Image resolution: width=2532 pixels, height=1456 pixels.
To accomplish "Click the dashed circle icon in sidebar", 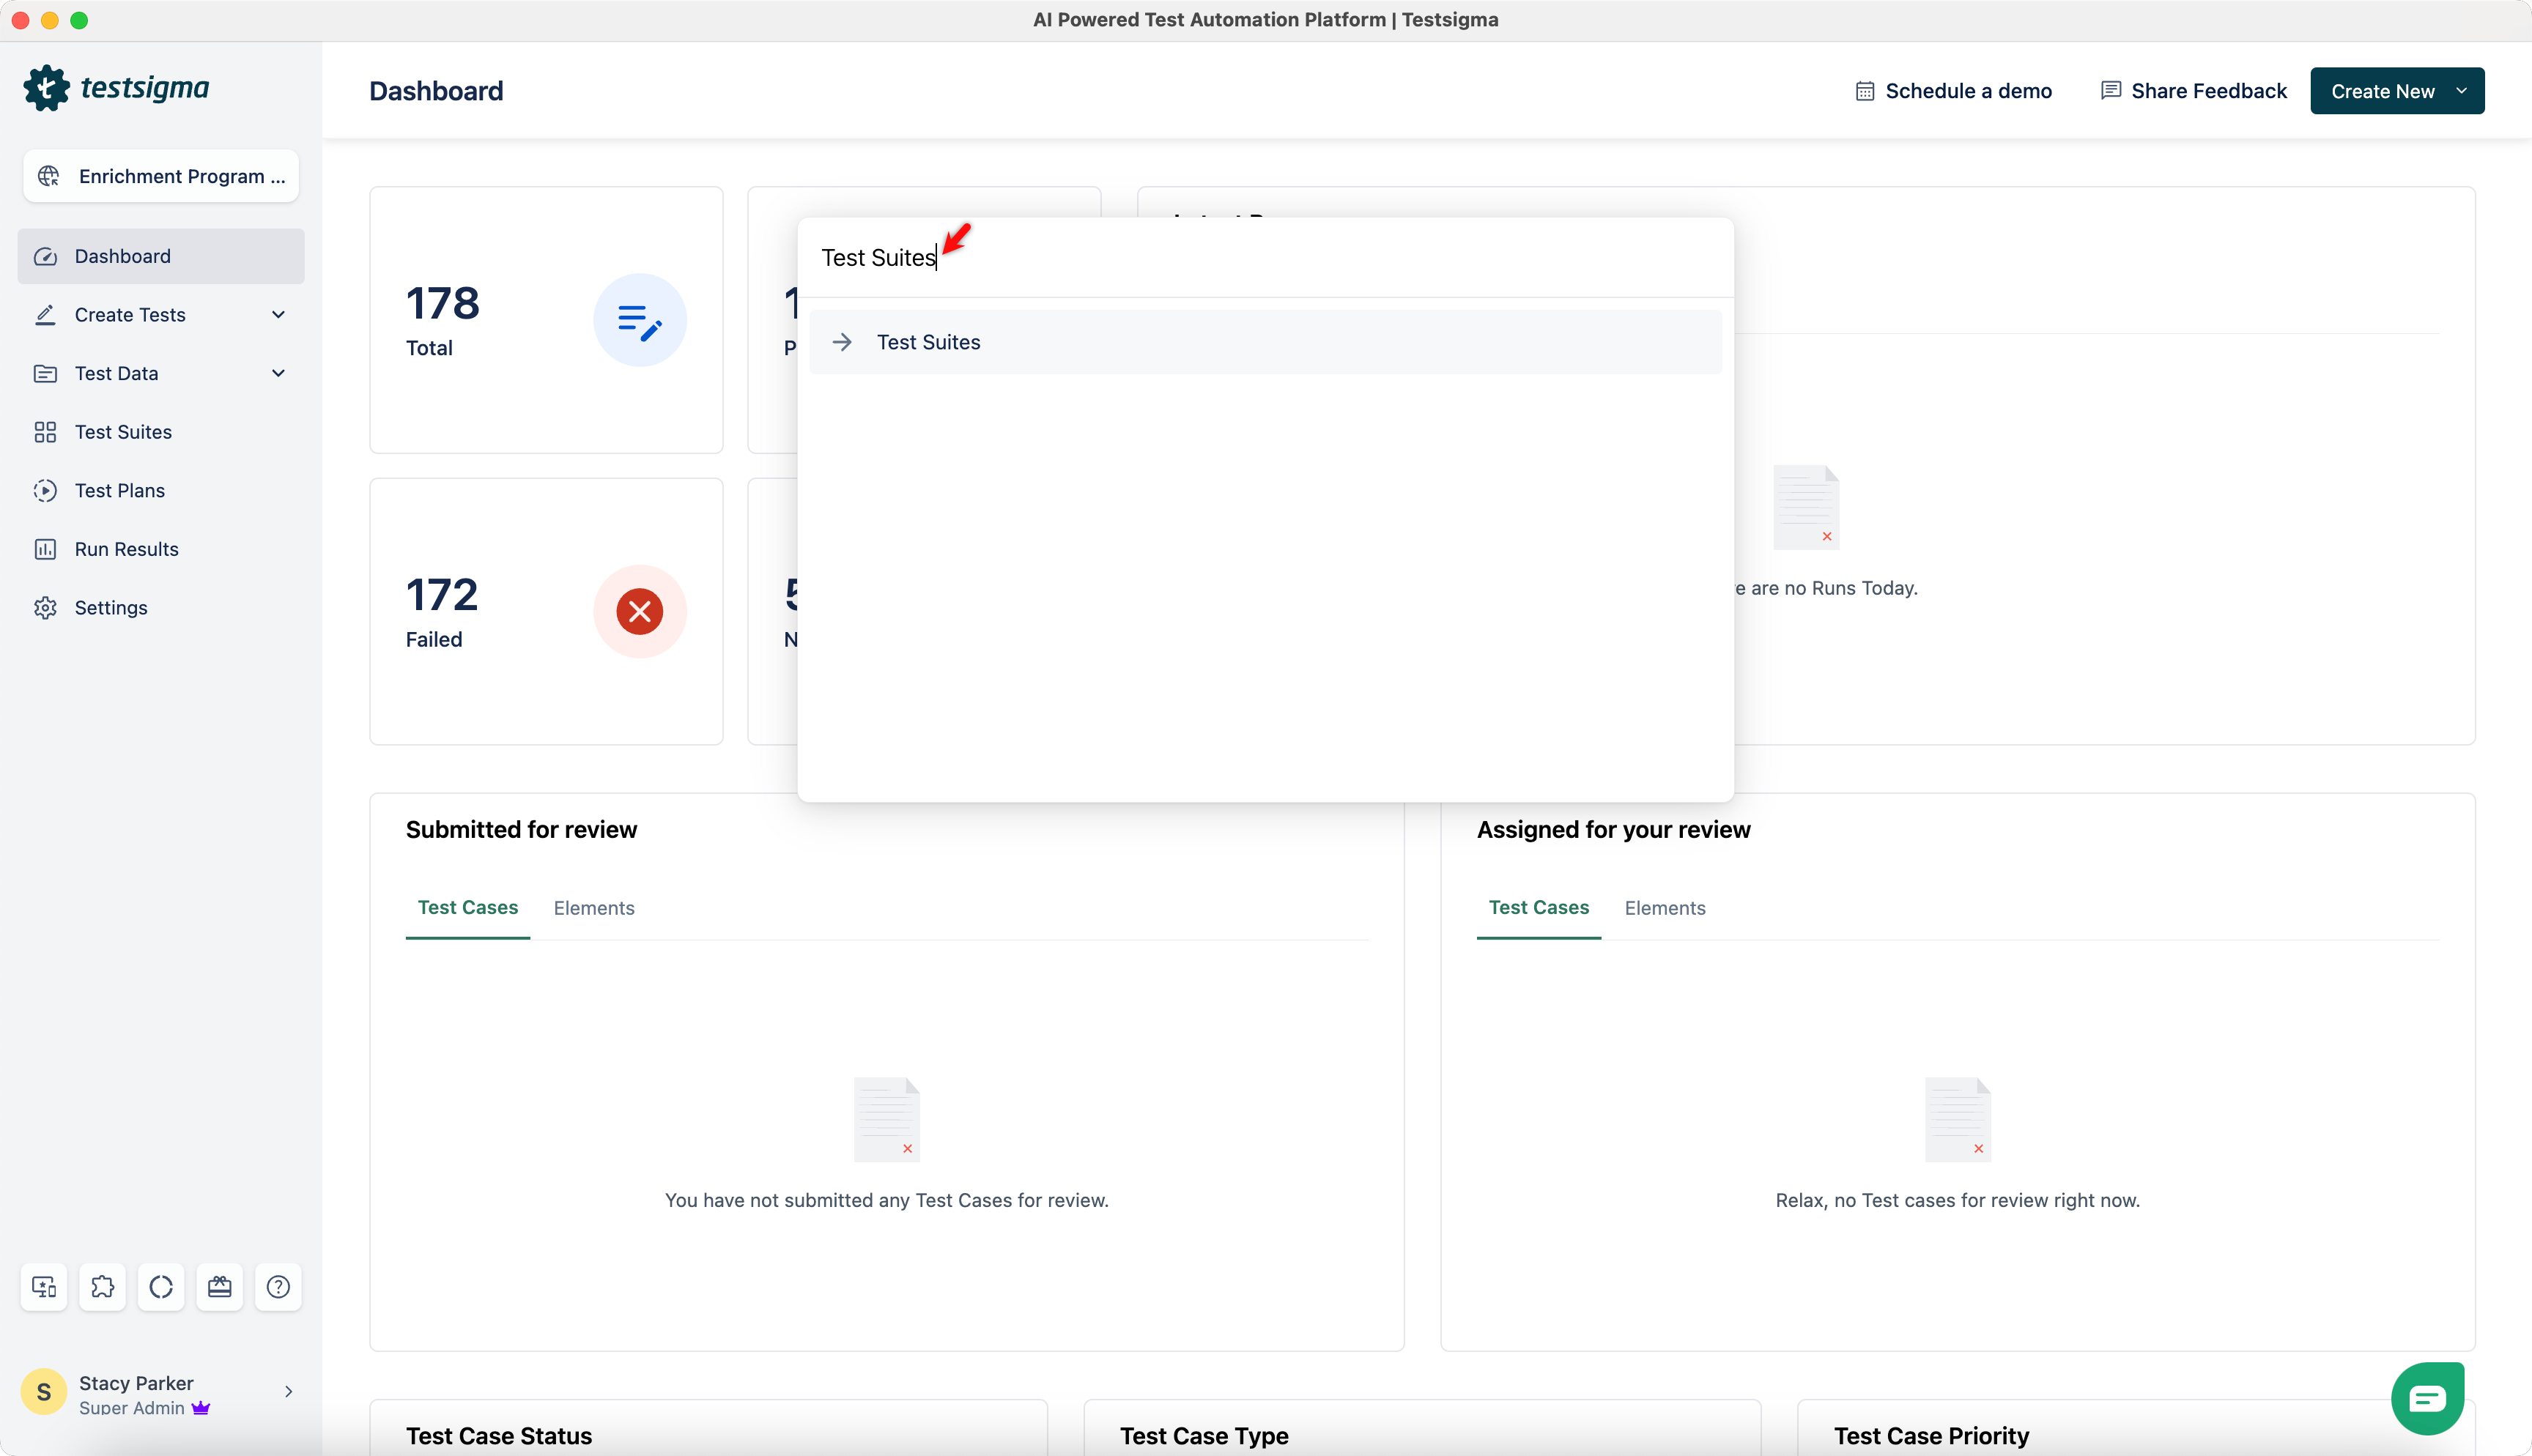I will point(161,1286).
